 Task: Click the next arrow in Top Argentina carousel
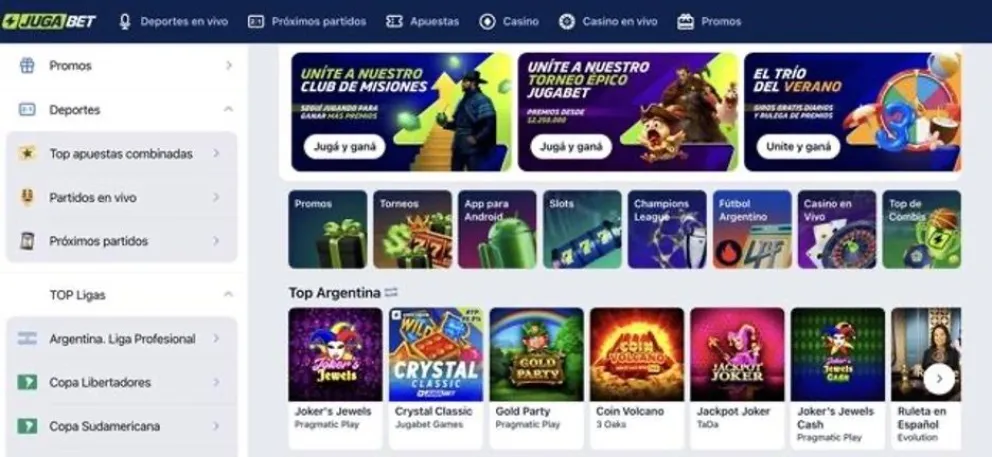[939, 379]
